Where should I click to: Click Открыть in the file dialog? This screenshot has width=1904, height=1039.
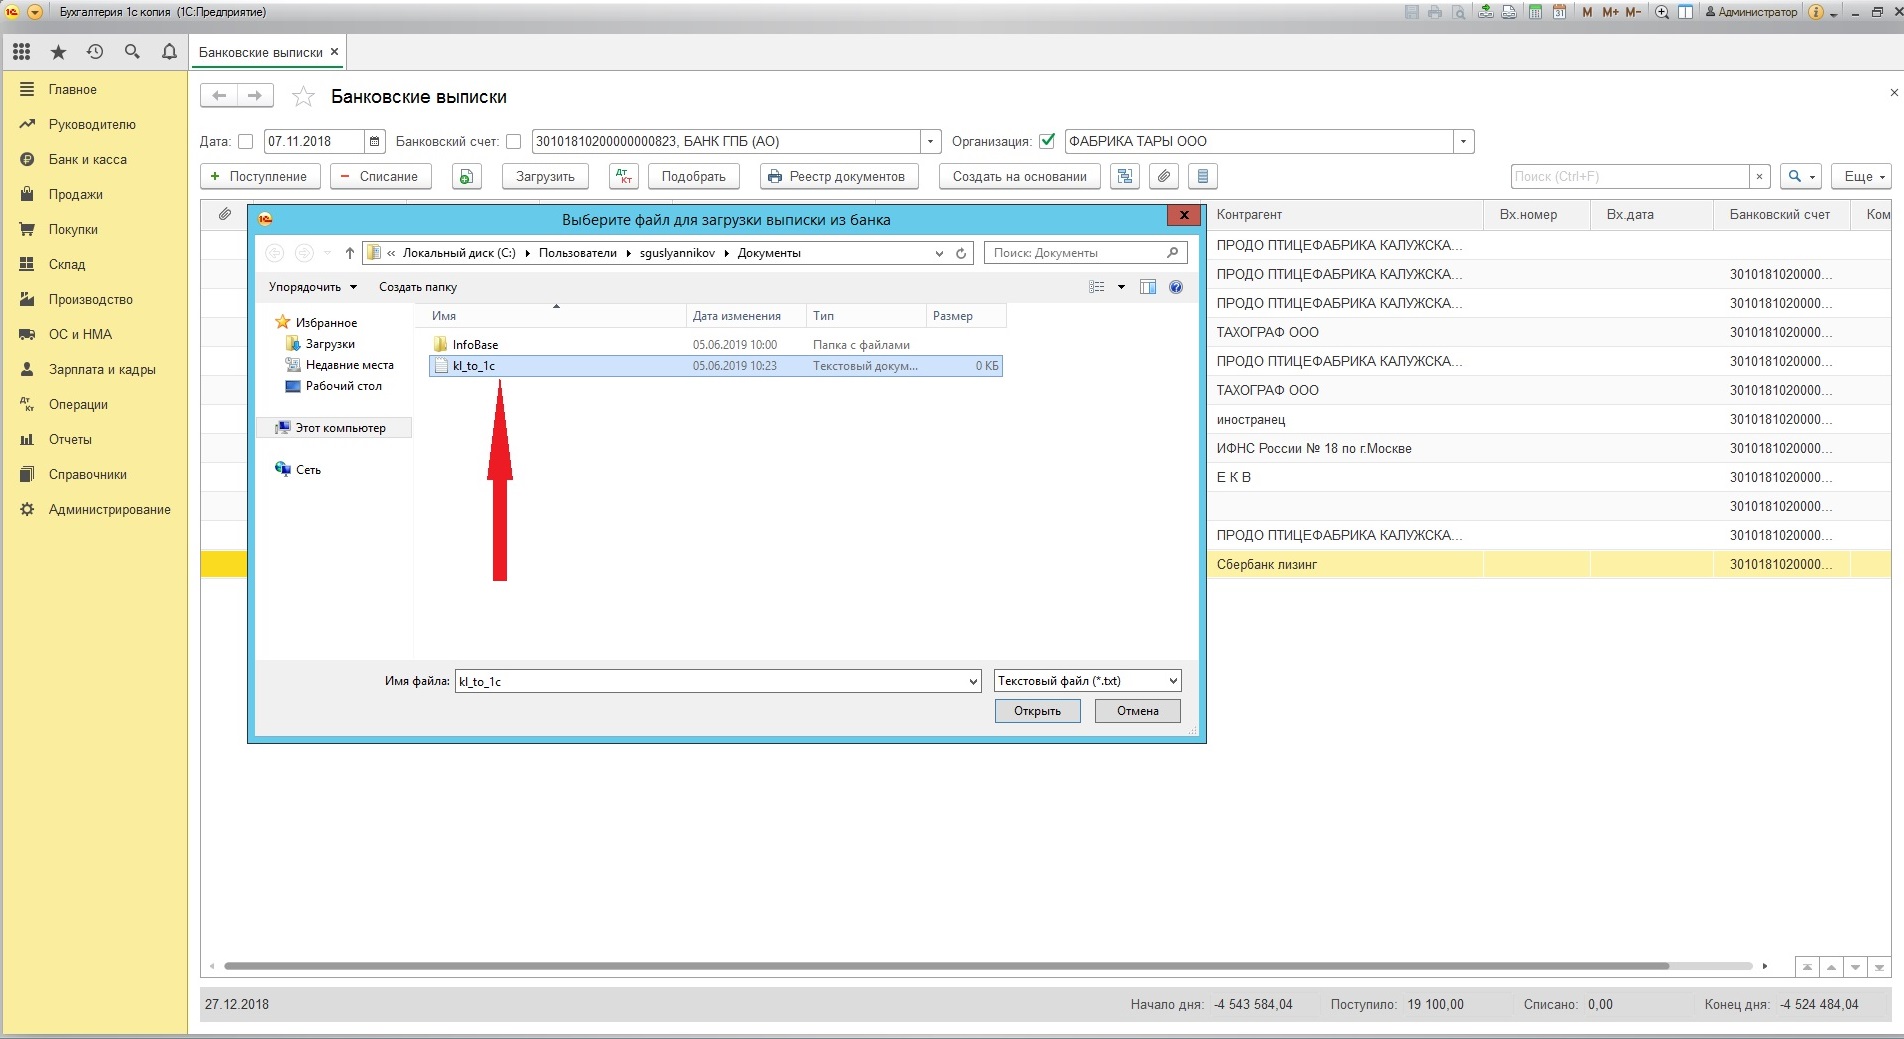[x=1037, y=711]
